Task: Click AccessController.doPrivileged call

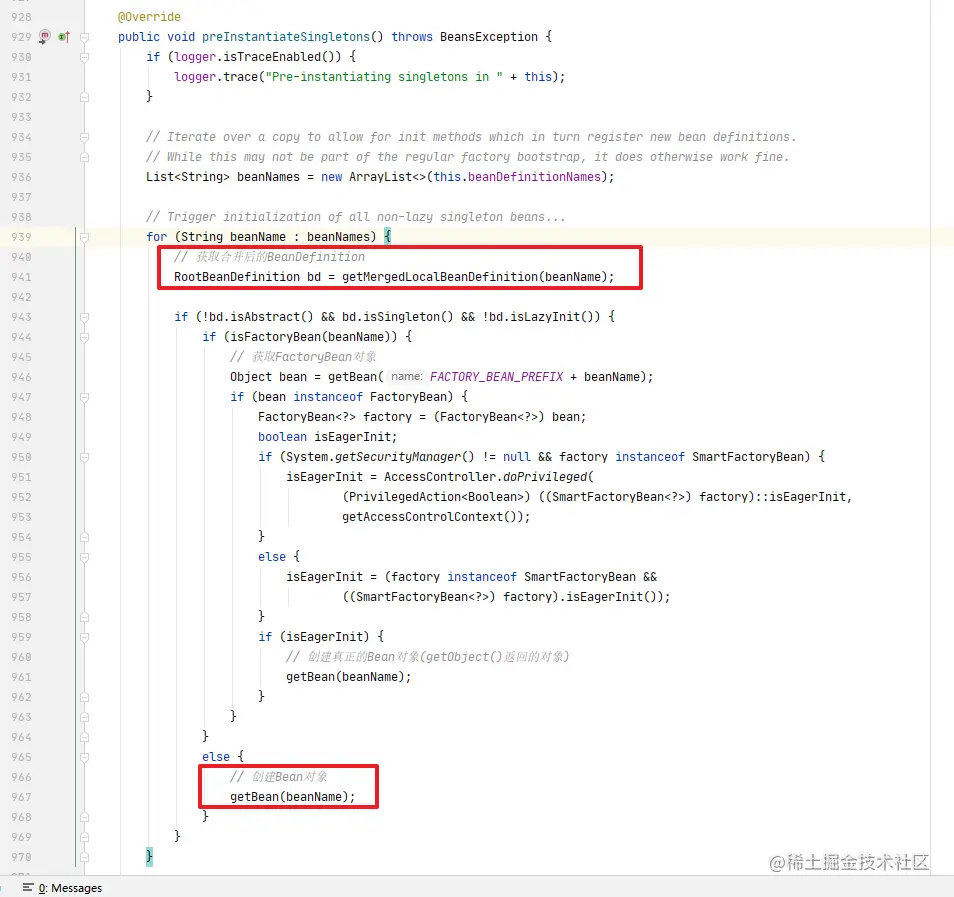Action: (486, 476)
